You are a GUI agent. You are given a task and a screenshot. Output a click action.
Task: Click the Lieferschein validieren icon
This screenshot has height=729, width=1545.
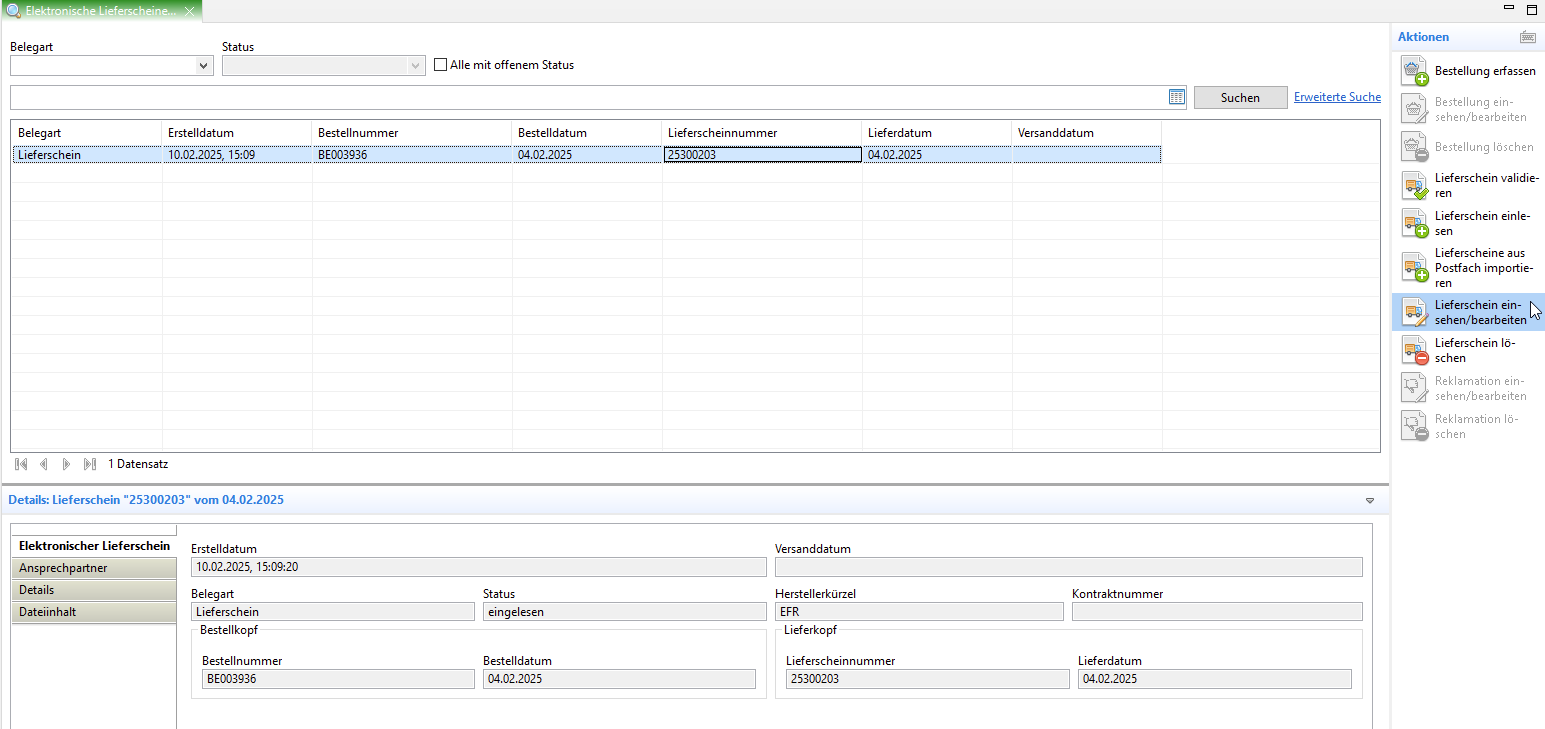click(1415, 186)
